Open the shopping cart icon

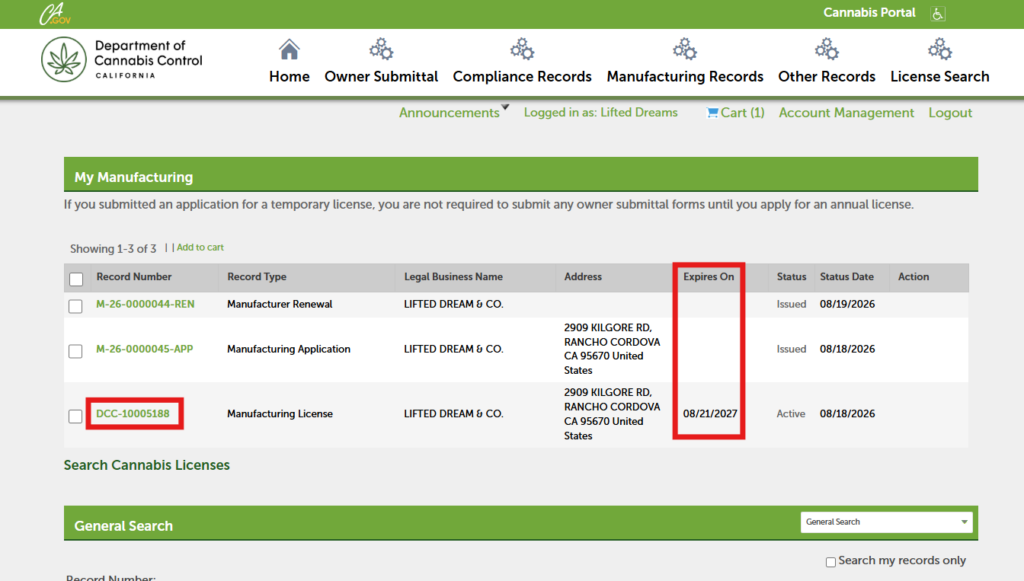[x=712, y=113]
